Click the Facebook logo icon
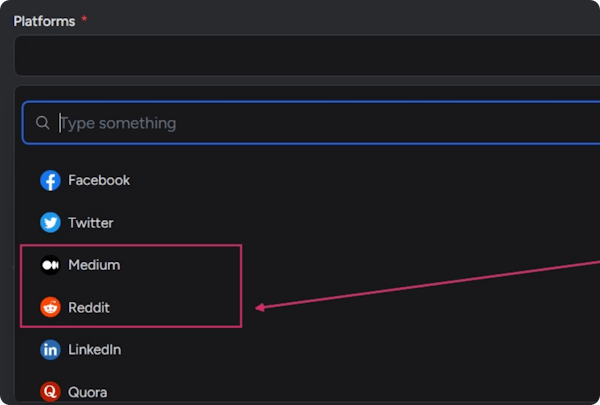 point(50,181)
